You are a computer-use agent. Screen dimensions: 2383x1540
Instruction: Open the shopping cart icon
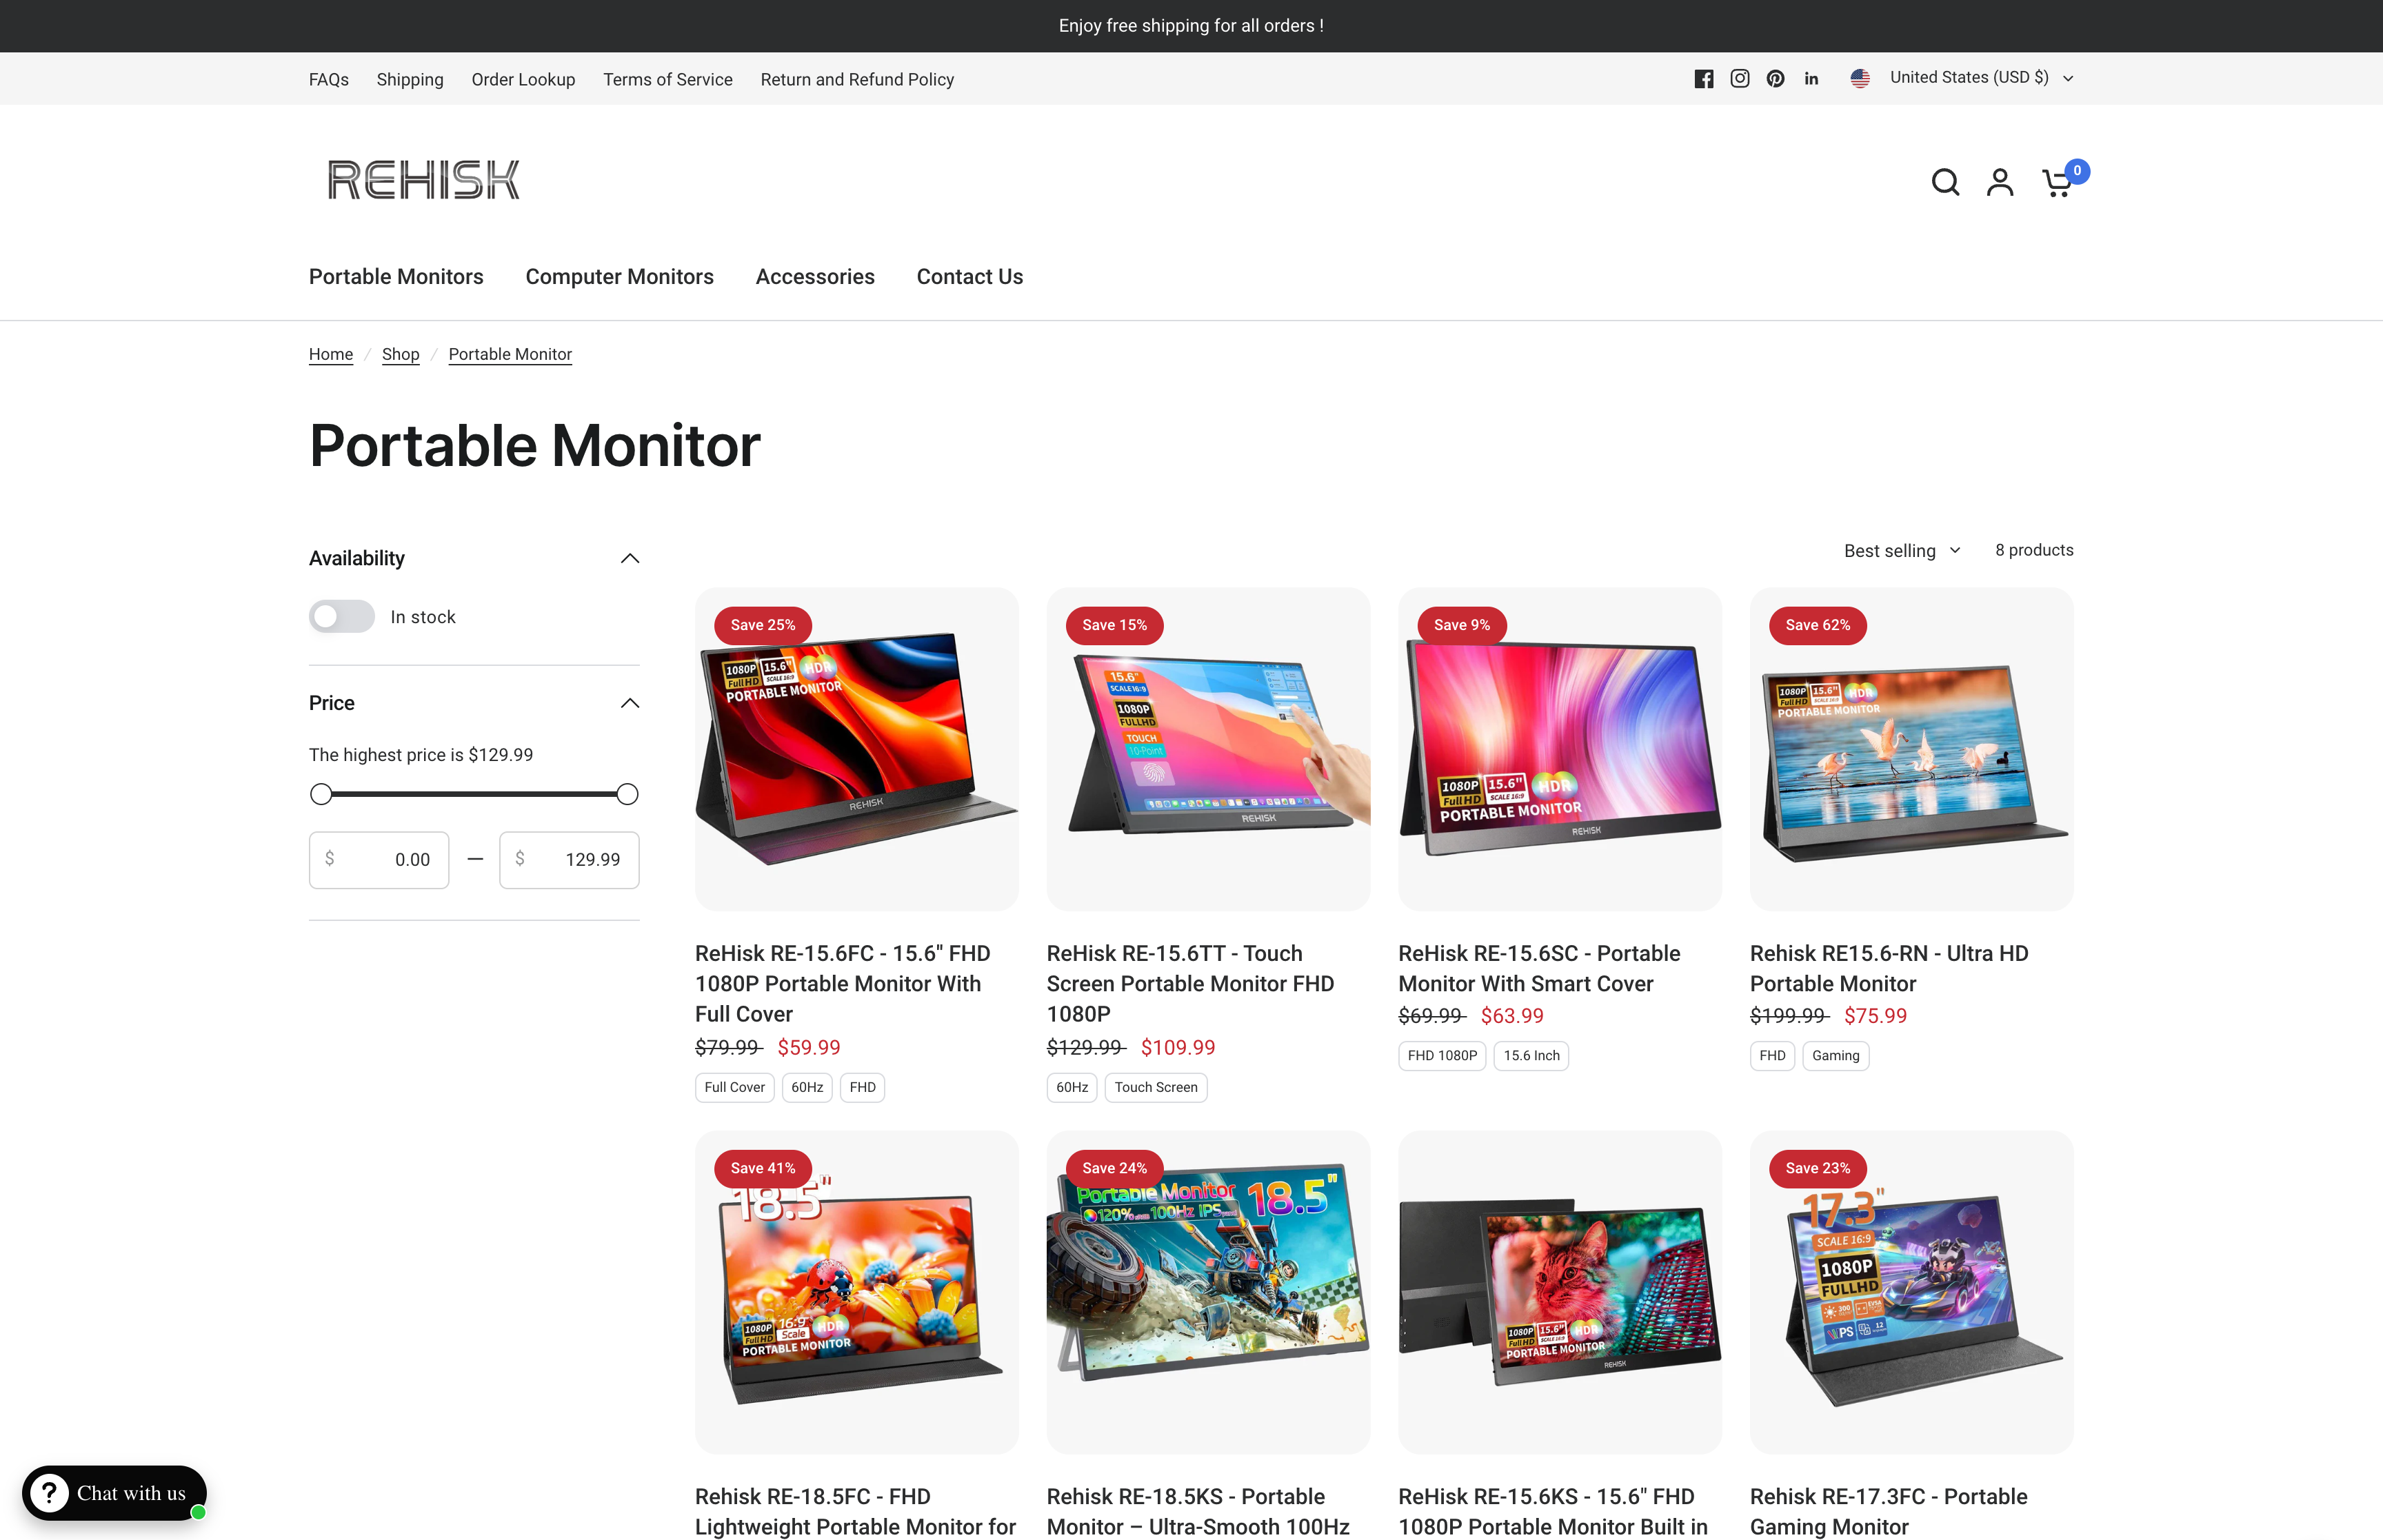(2057, 182)
